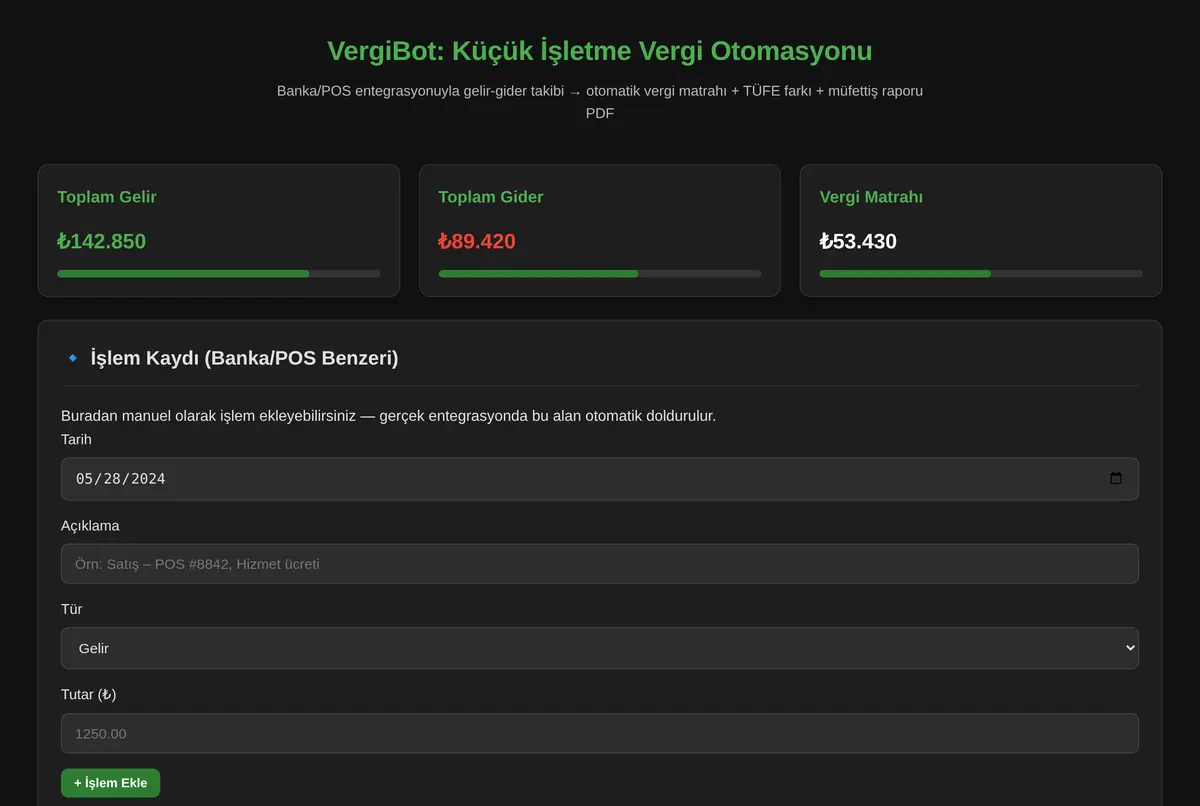Image resolution: width=1200 pixels, height=806 pixels.
Task: Click the ₺53.430 tax base value
Action: [858, 241]
